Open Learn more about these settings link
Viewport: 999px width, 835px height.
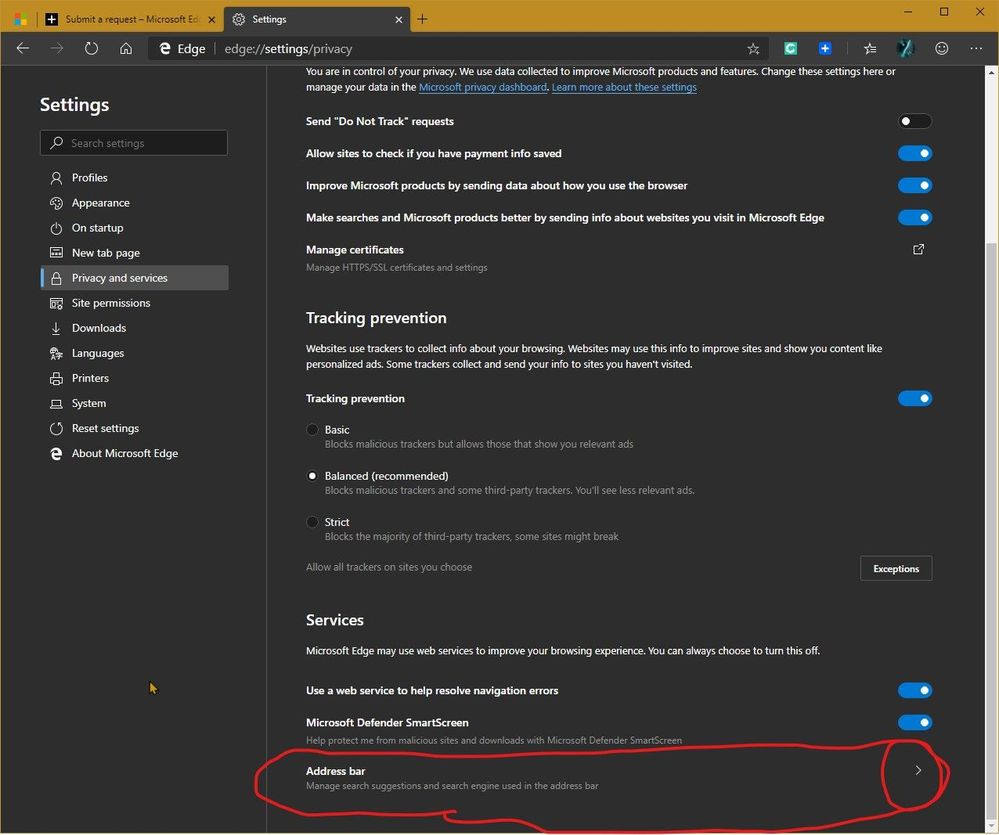624,87
